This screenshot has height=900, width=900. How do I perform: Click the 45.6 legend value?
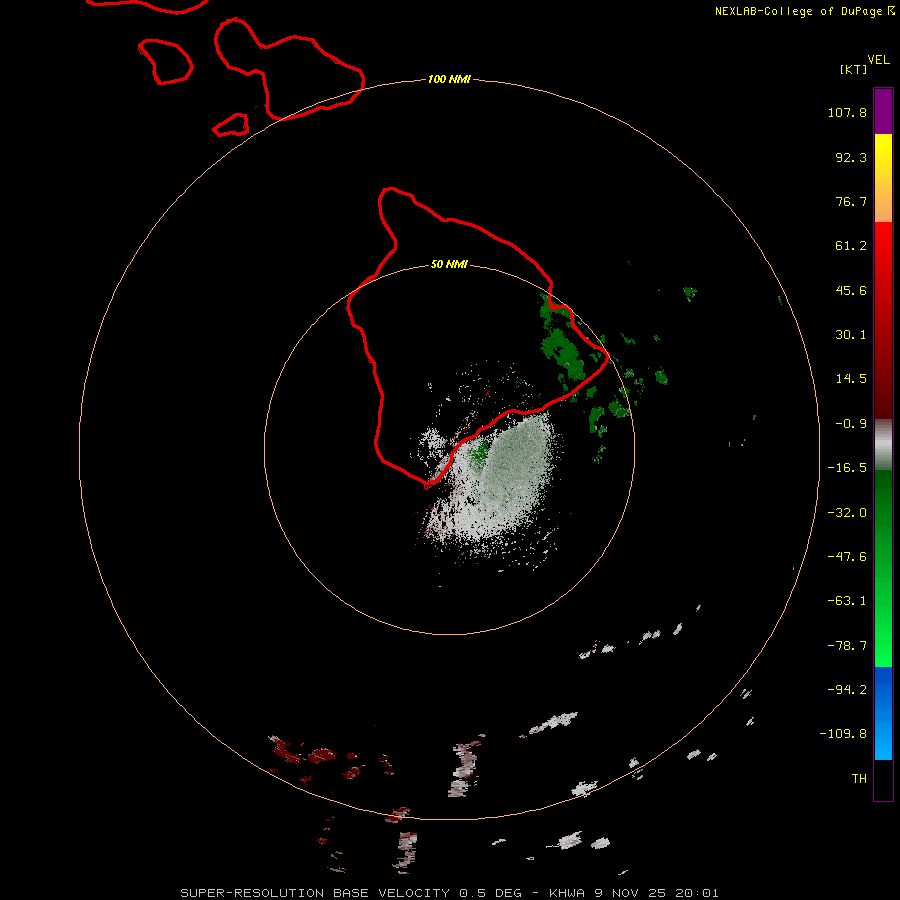[x=851, y=290]
